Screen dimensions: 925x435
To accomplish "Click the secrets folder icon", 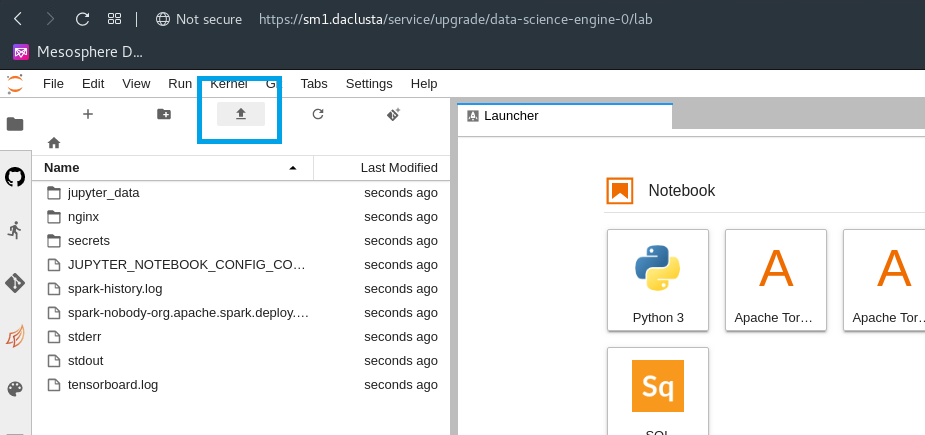I will click(54, 241).
